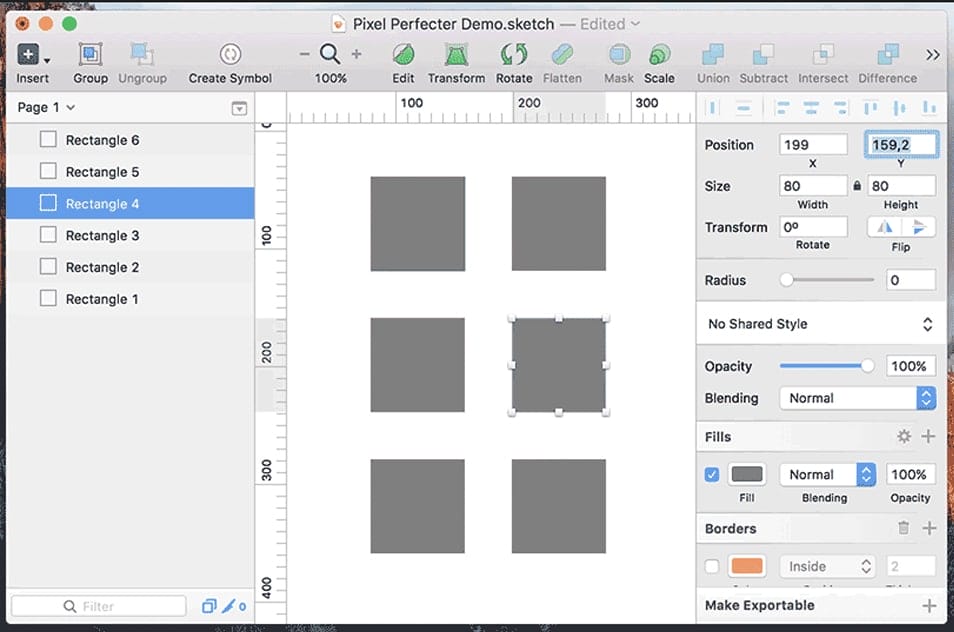
Task: Click the orange border color swatch
Action: coord(747,566)
